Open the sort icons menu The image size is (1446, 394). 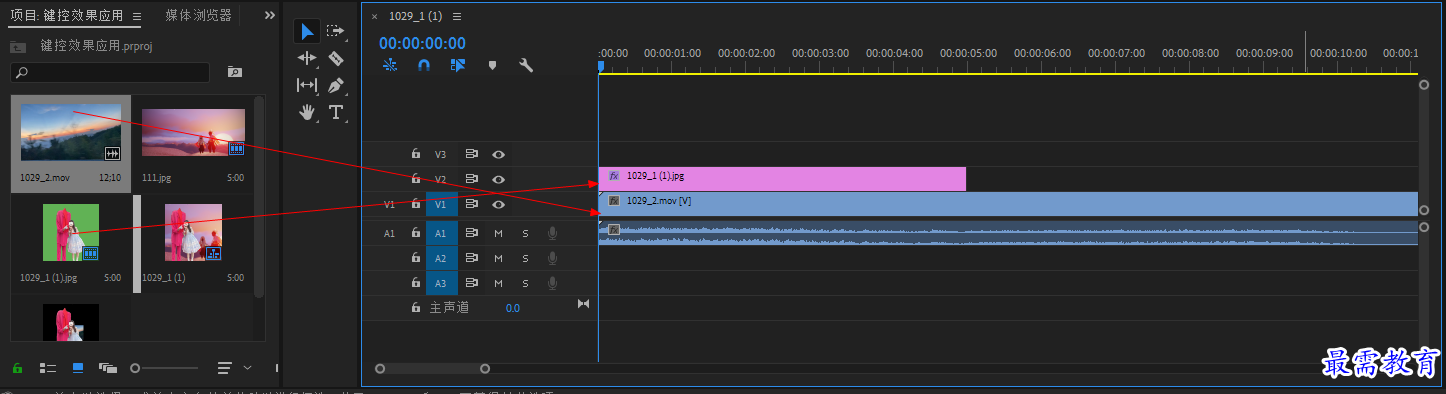225,368
